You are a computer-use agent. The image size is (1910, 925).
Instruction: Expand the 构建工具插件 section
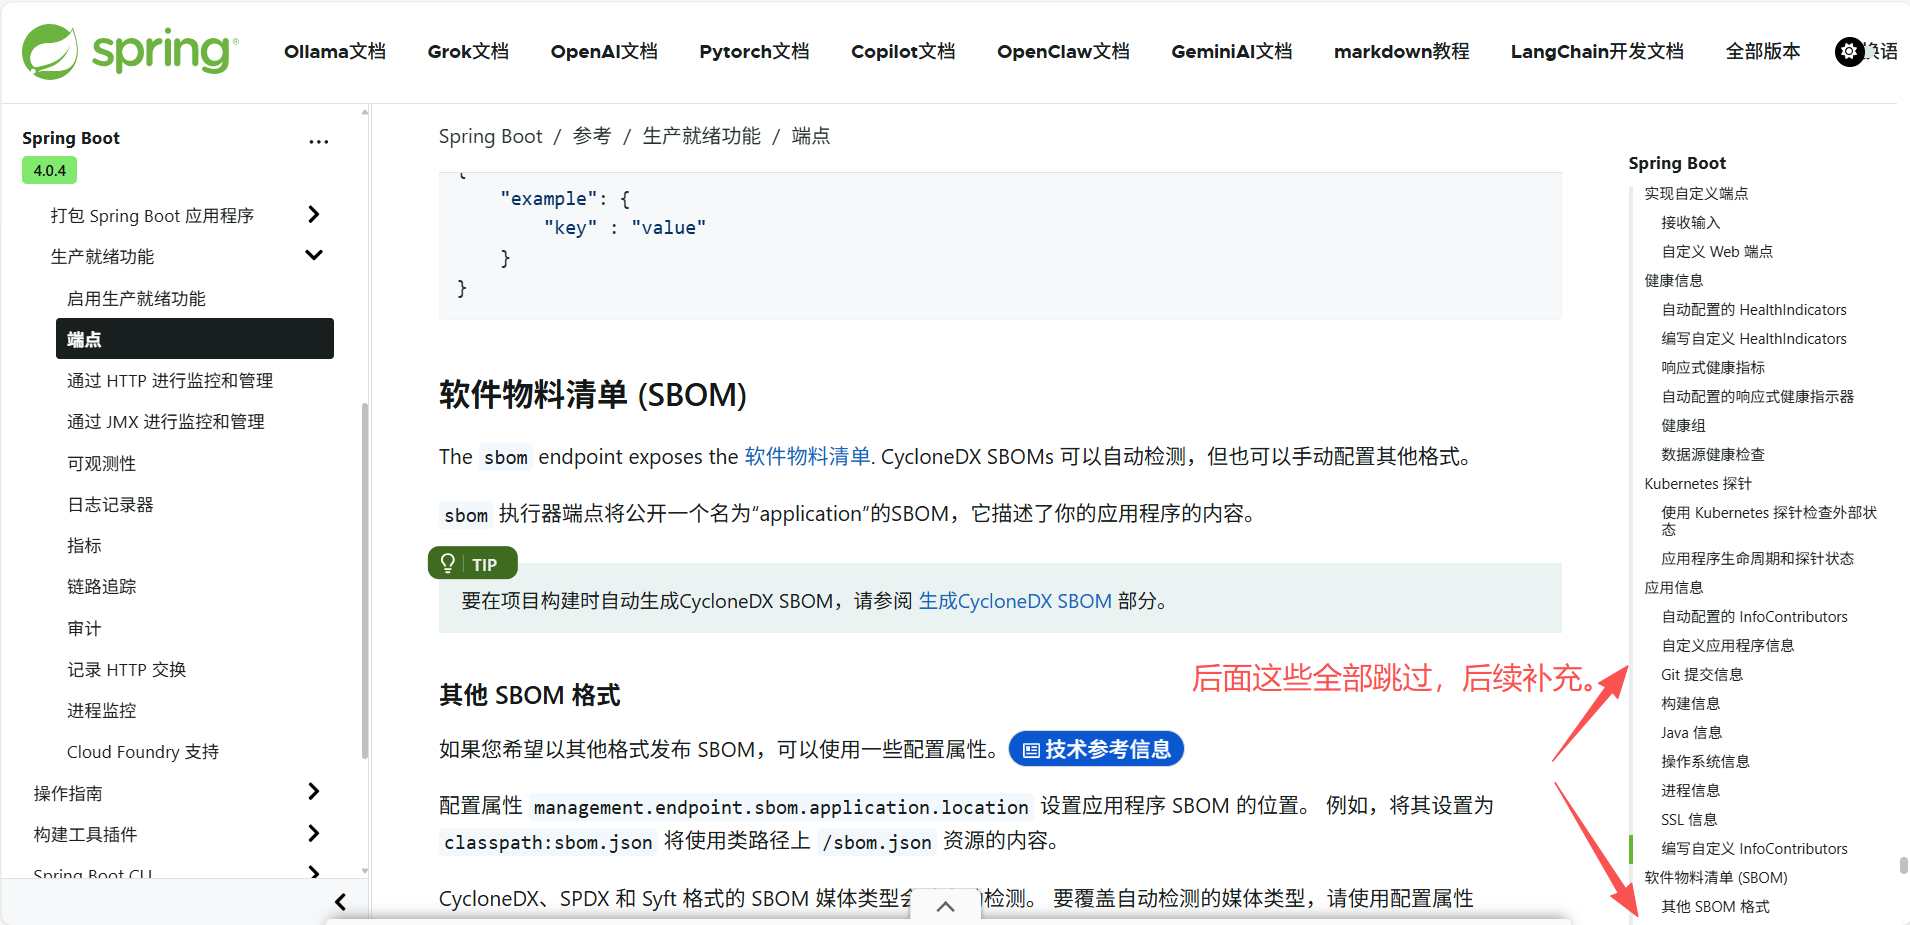click(x=313, y=833)
